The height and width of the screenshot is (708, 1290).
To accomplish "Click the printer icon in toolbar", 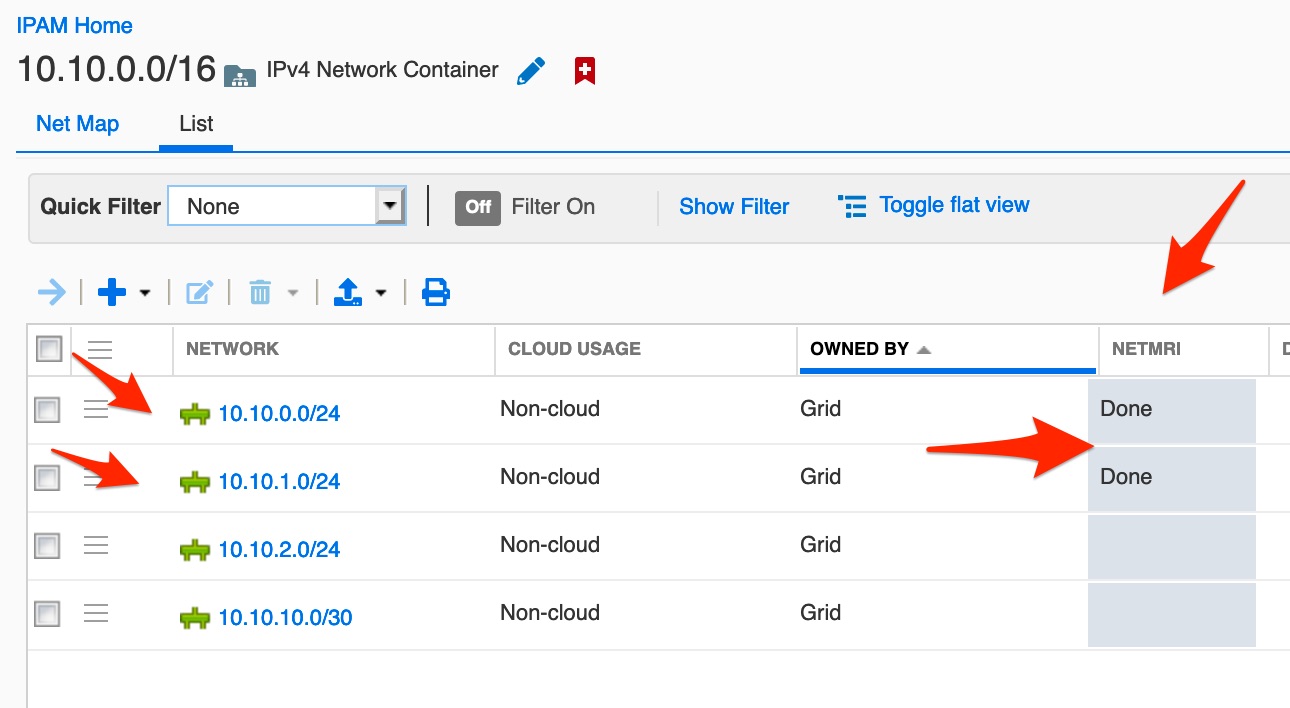I will [x=436, y=293].
